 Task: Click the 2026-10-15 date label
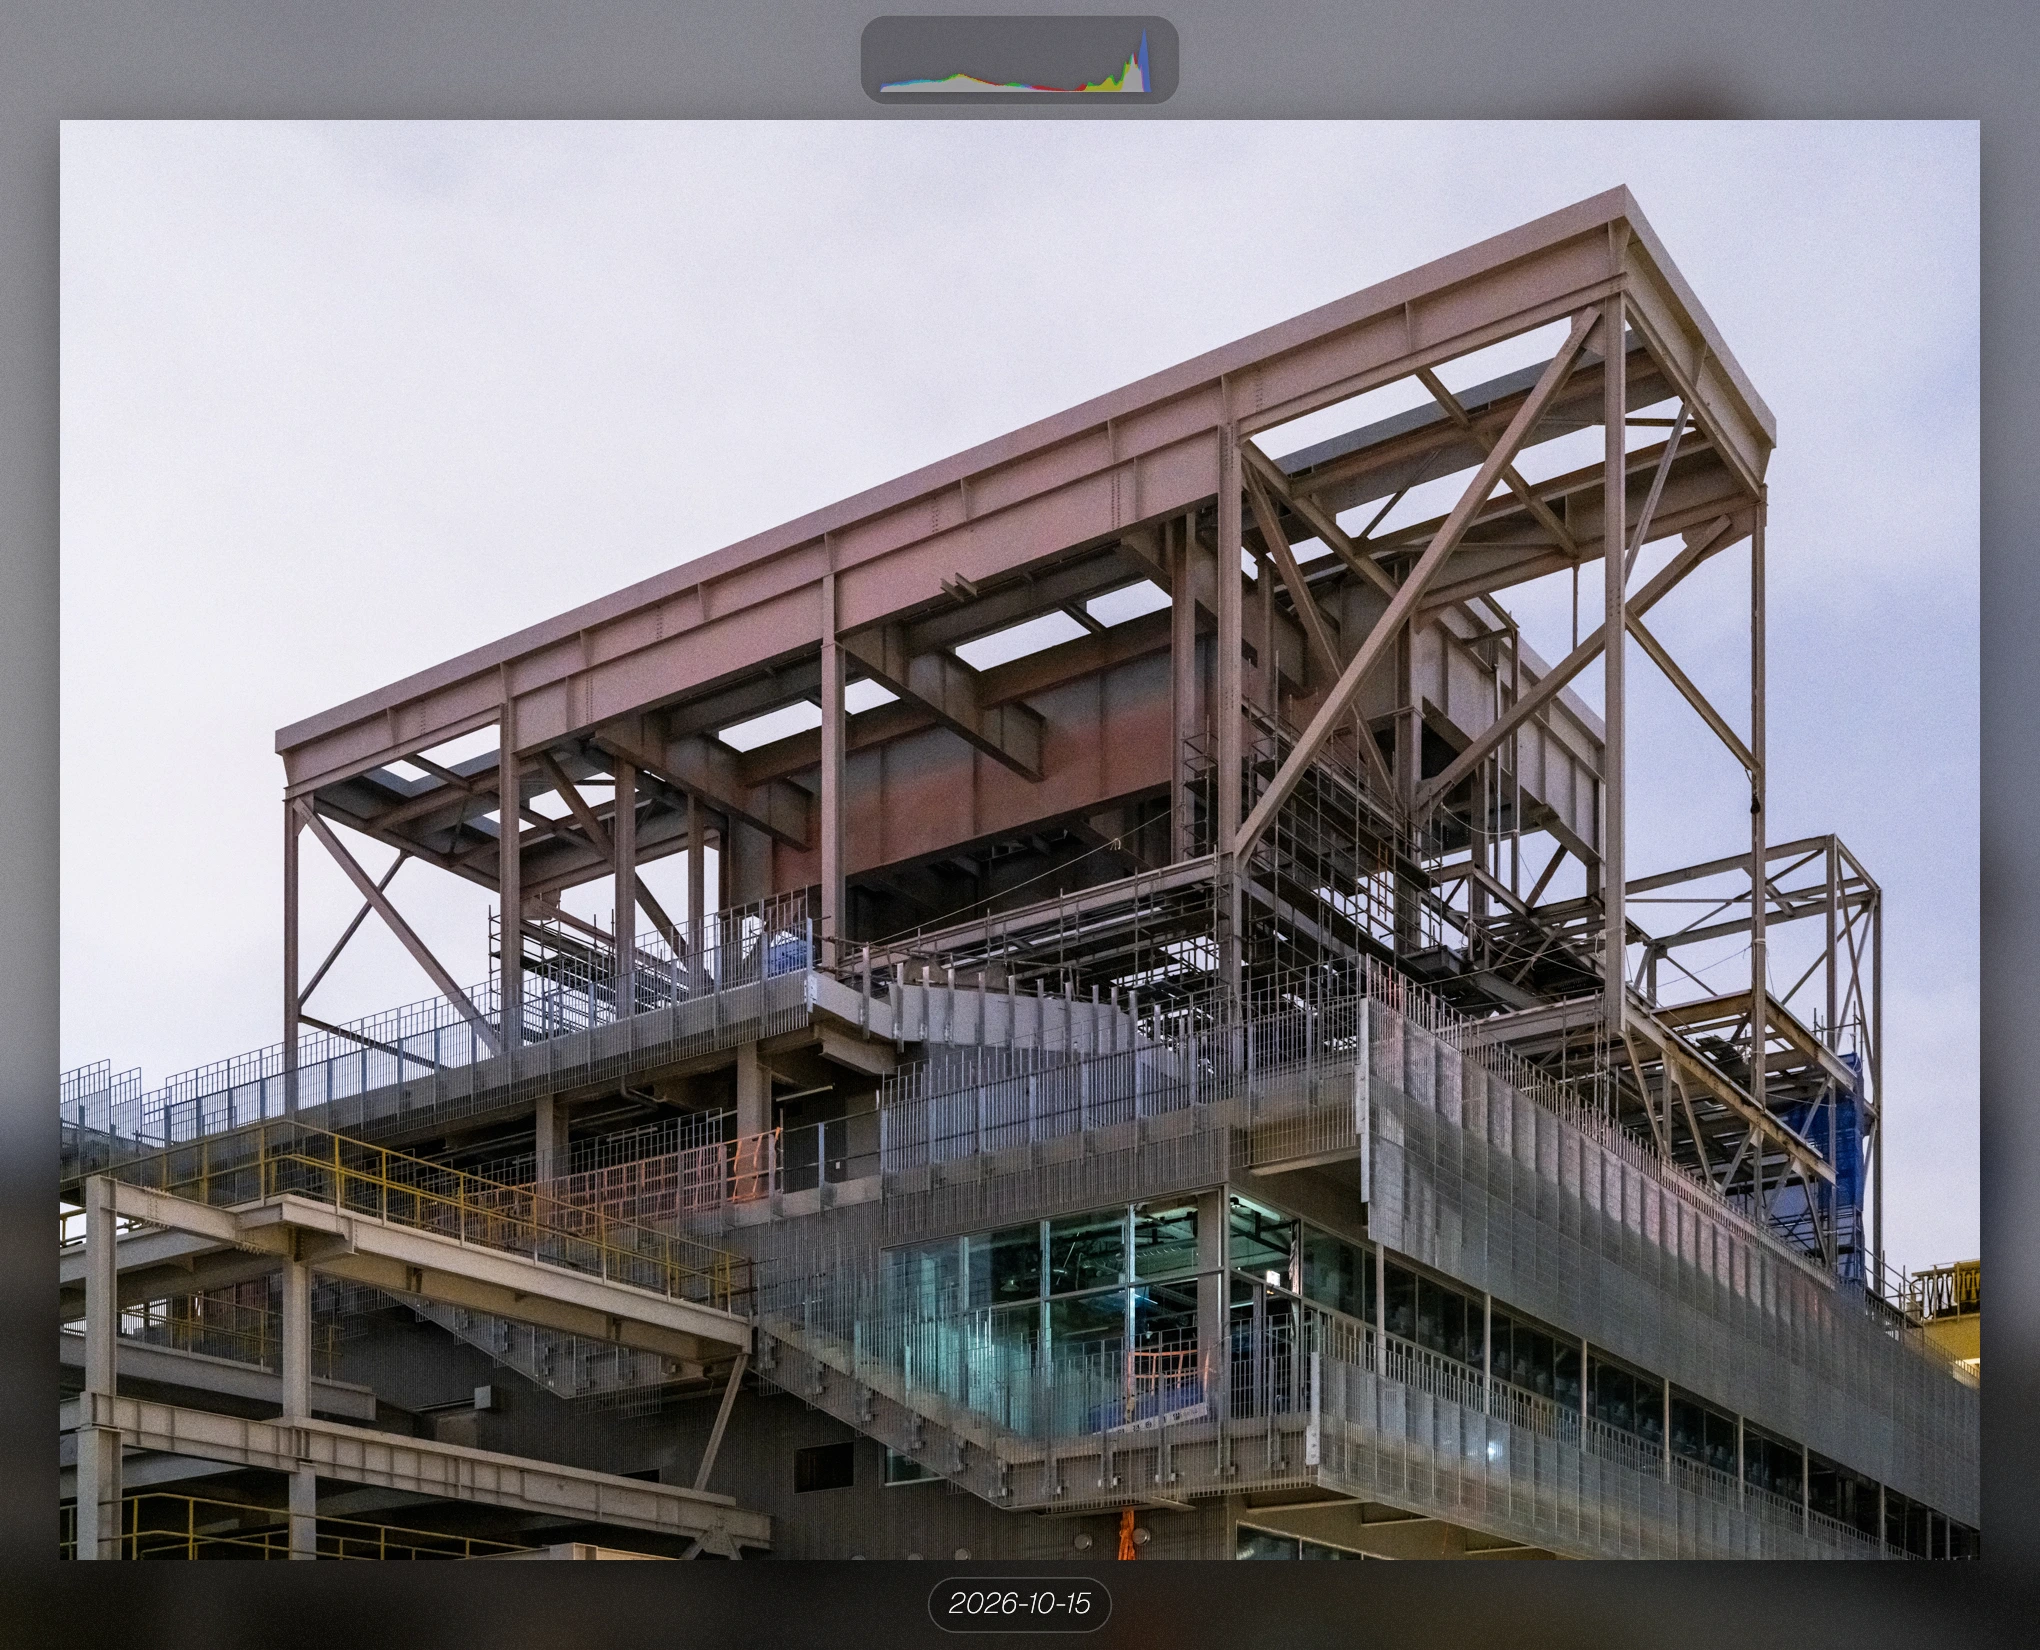1019,1605
